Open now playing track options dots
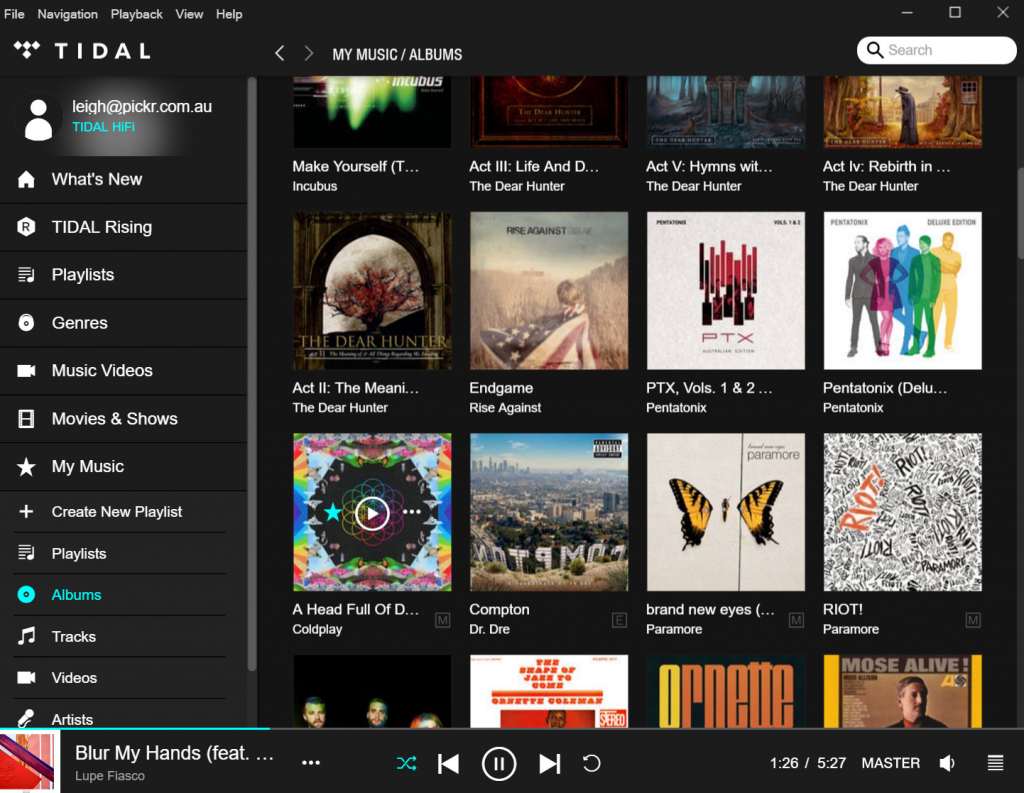 coord(311,763)
